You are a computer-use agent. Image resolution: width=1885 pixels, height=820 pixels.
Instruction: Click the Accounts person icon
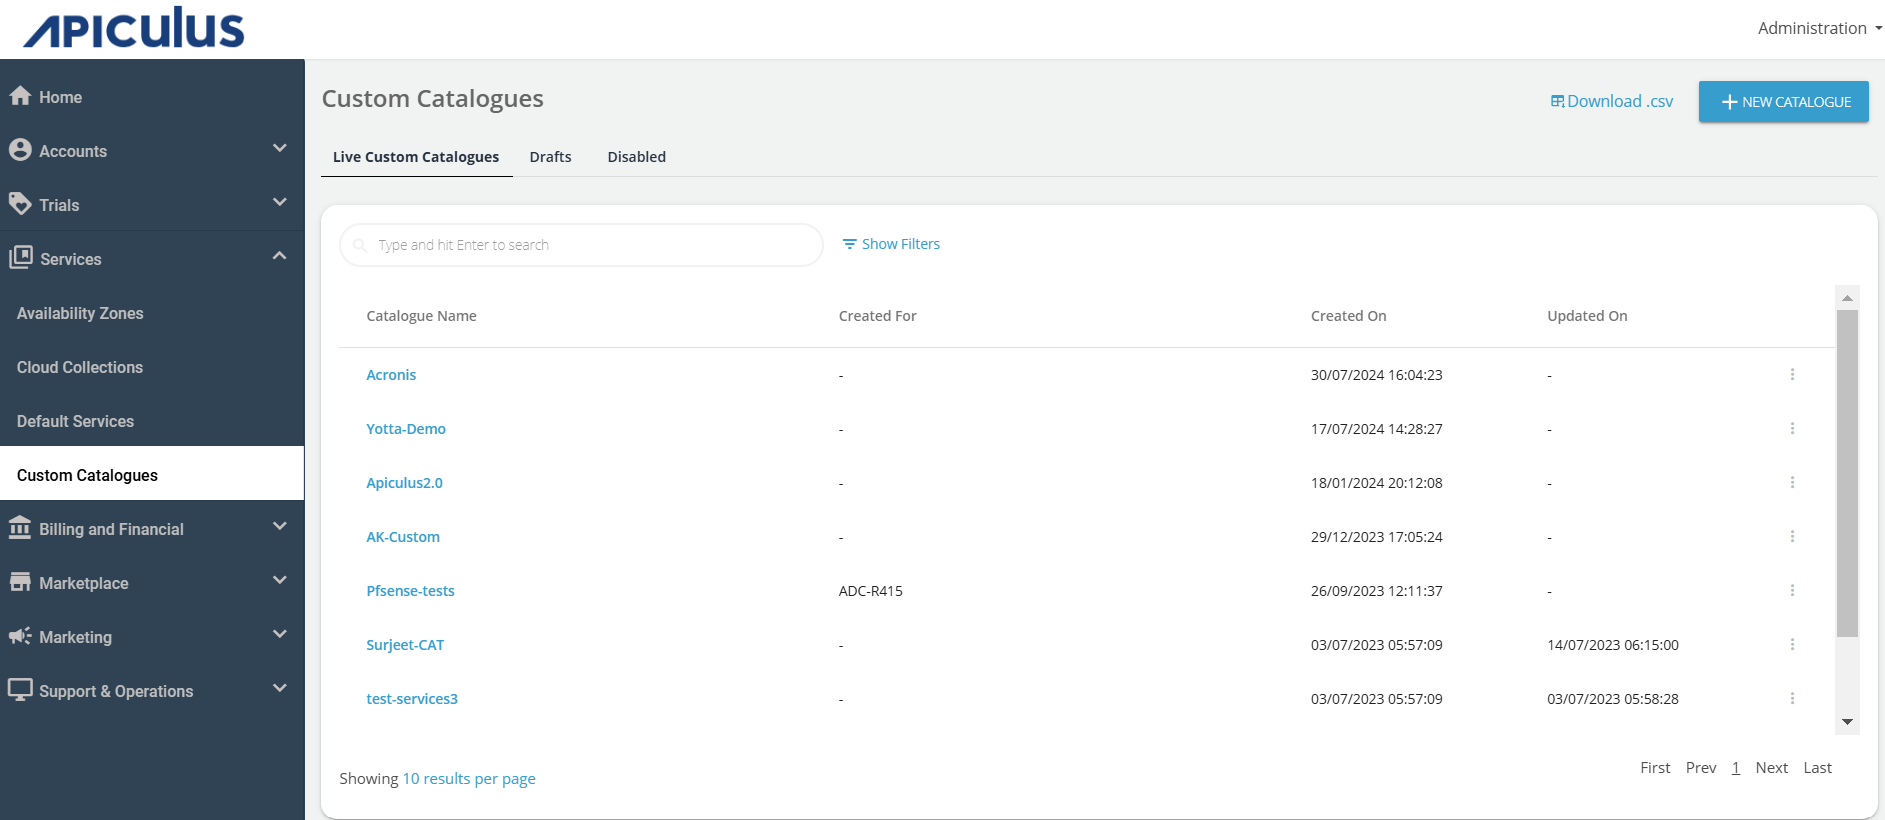click(20, 150)
